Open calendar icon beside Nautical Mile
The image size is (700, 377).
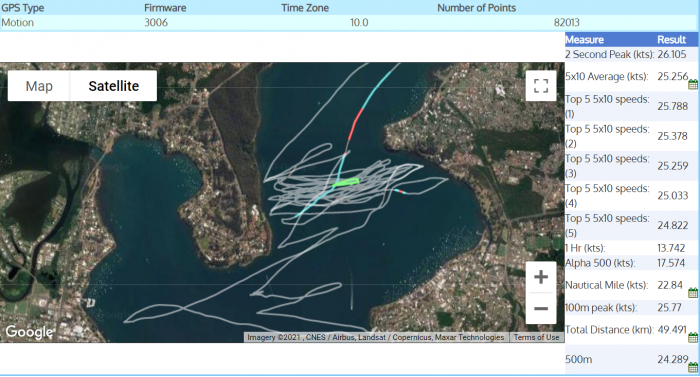coord(693,293)
